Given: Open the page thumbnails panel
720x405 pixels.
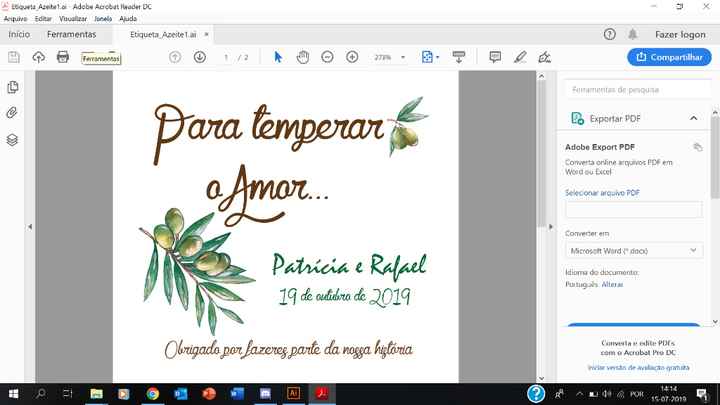Looking at the screenshot, I should pyautogui.click(x=13, y=88).
